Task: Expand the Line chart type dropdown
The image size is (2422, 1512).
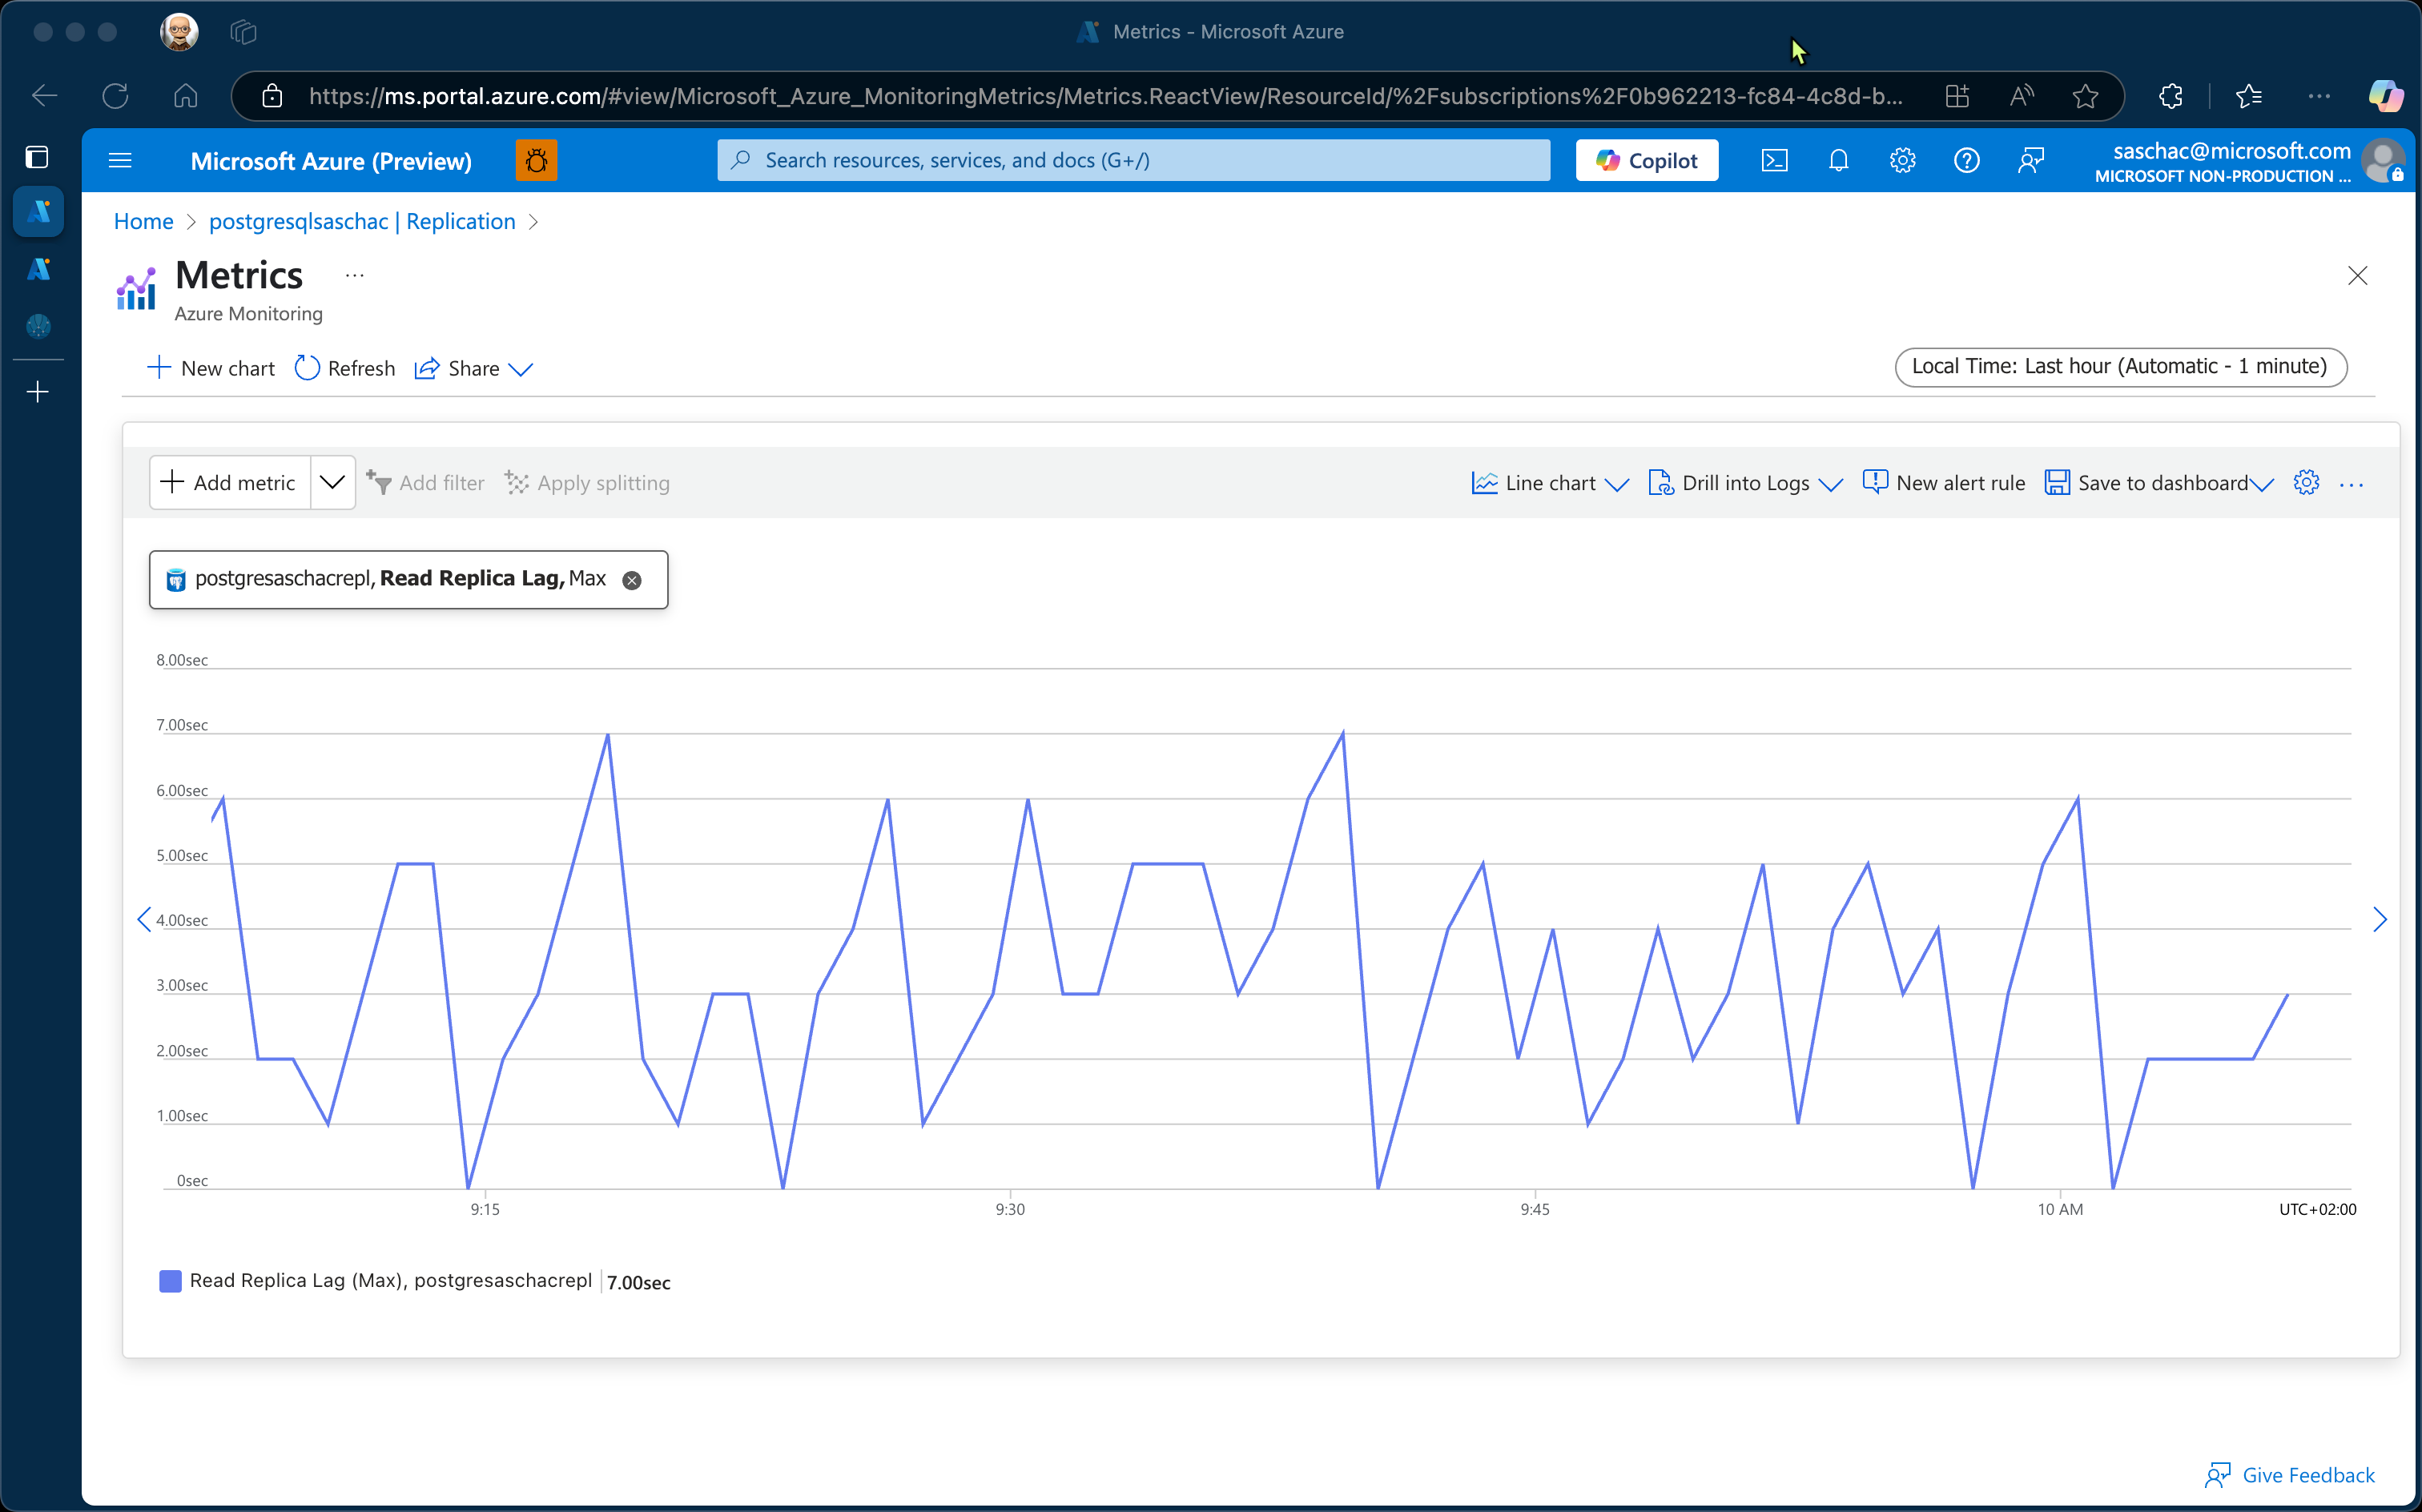Action: pos(1550,483)
